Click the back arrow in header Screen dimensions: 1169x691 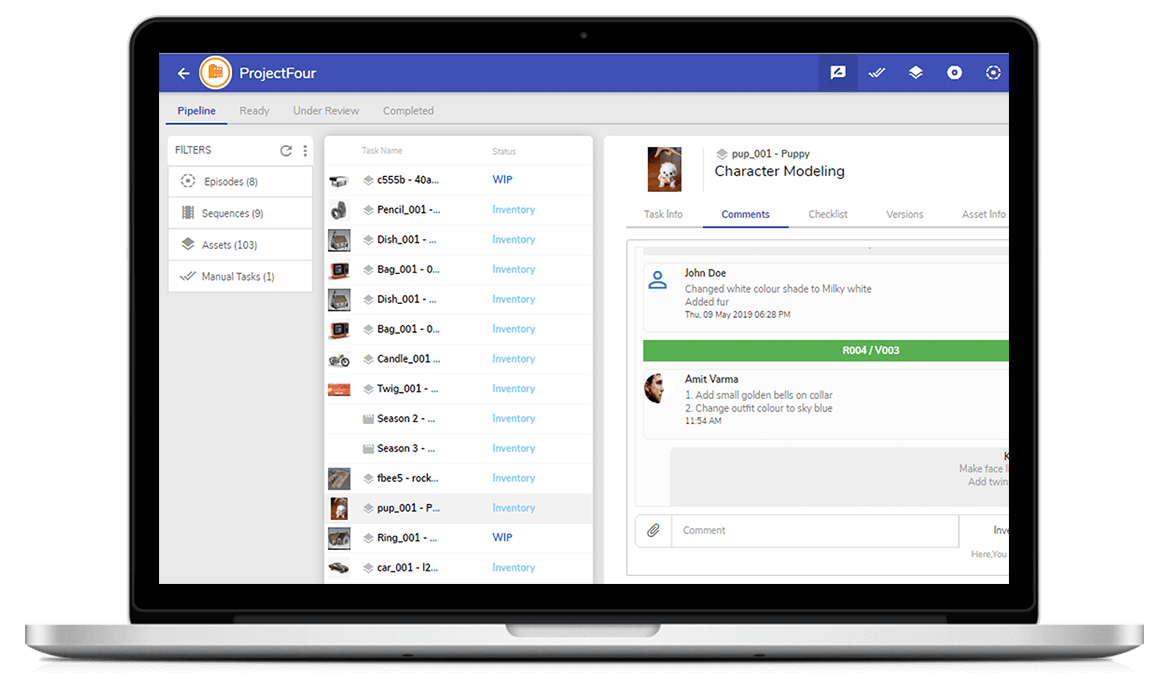[x=183, y=73]
